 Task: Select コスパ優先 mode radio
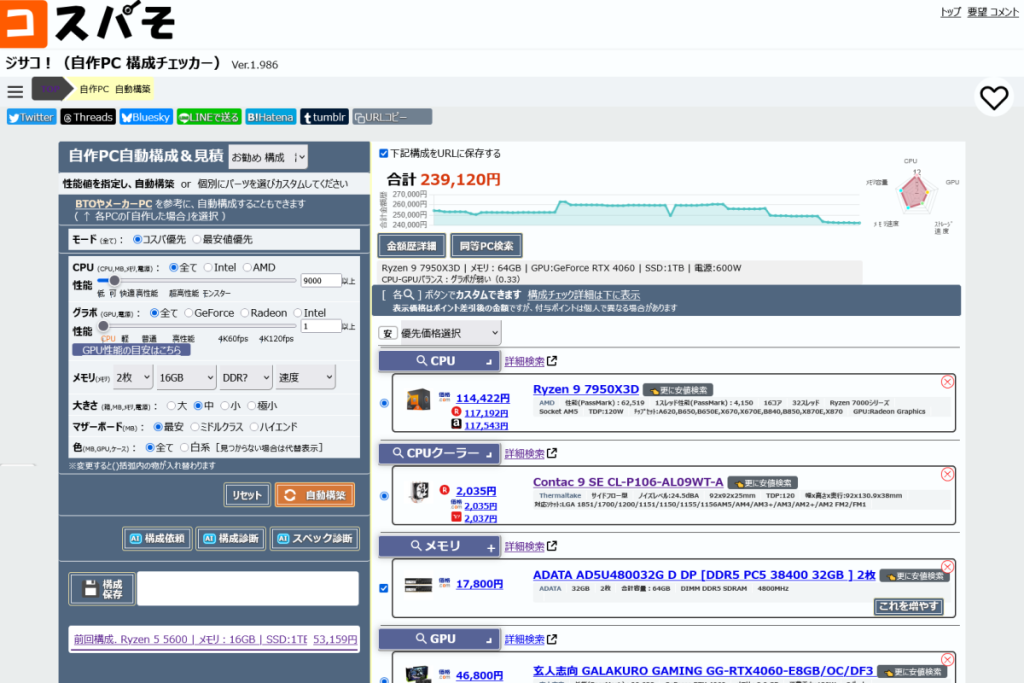137,240
